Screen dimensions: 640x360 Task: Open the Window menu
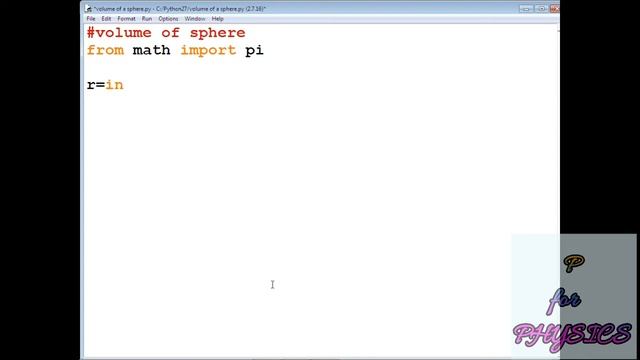pos(195,19)
